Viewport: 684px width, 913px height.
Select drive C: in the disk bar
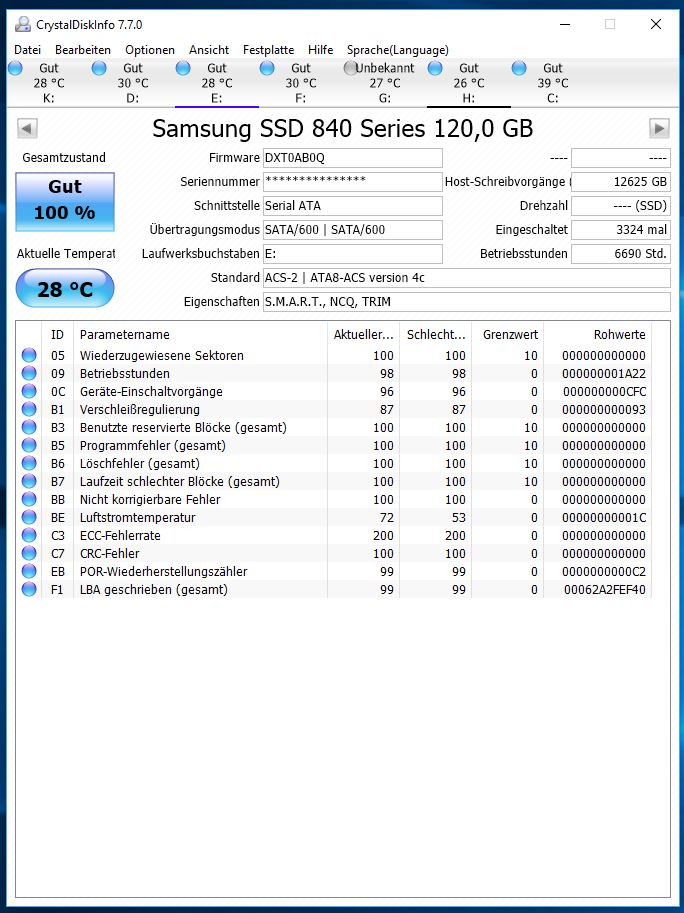pos(552,83)
